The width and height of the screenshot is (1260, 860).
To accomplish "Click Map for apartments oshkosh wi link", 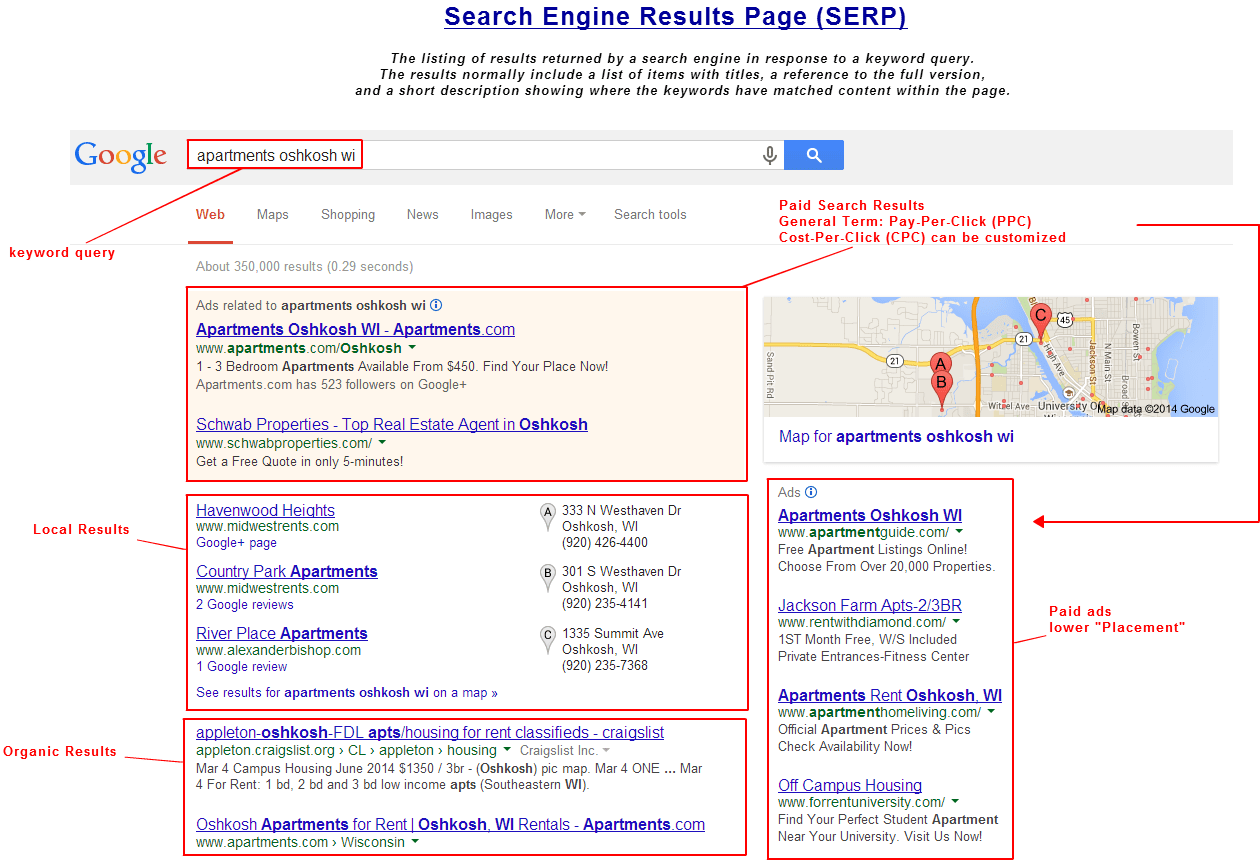I will click(896, 436).
